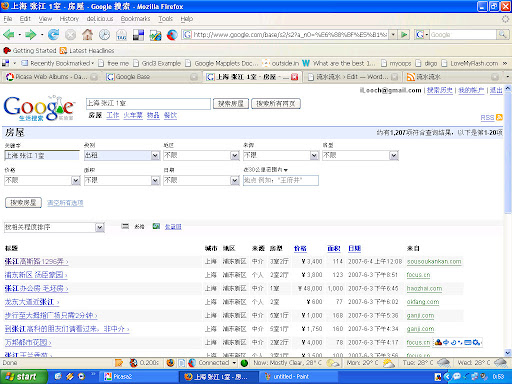Switch to the Picasa Web Albums tab

[52, 77]
